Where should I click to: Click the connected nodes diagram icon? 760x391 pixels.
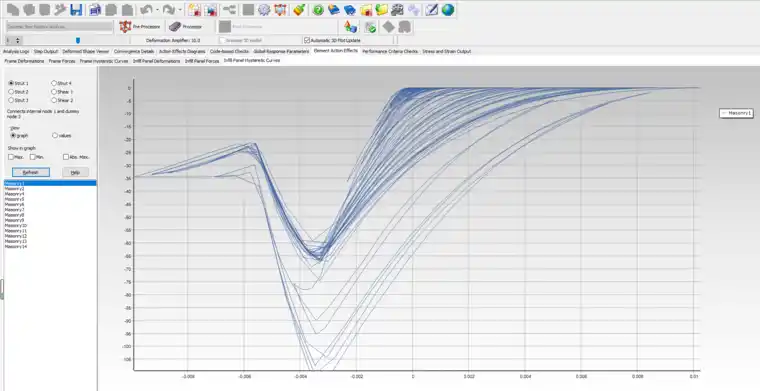(x=229, y=9)
